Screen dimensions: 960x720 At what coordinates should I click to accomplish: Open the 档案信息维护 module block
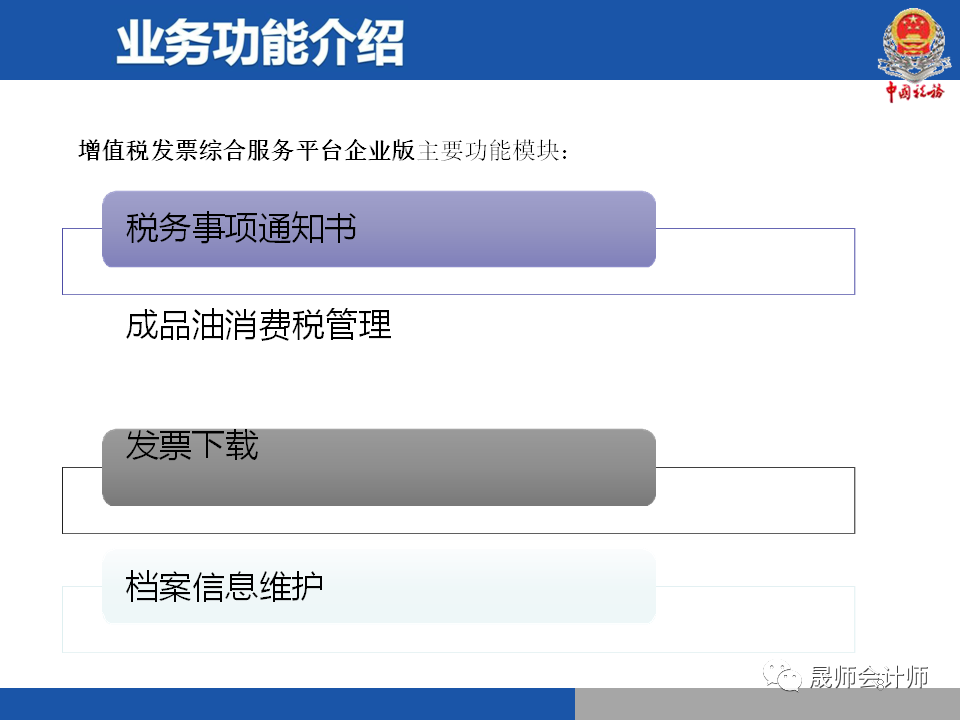pyautogui.click(x=379, y=587)
